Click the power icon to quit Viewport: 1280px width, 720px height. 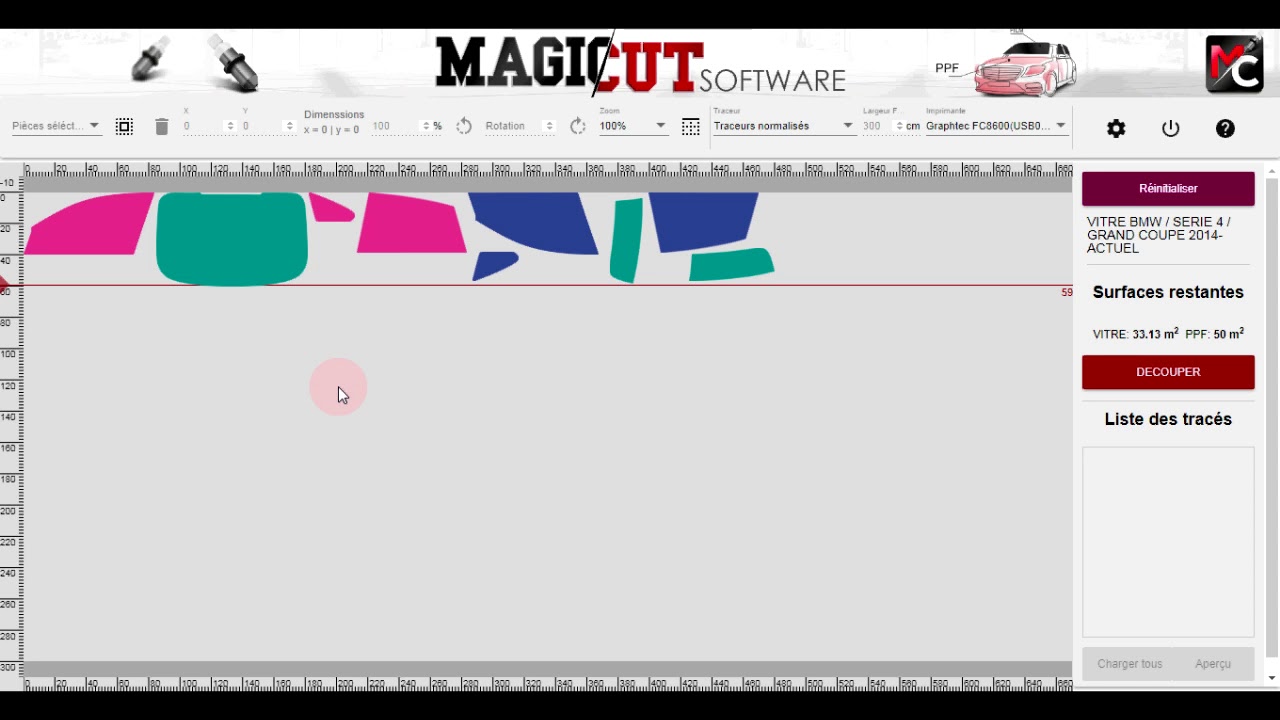tap(1171, 128)
